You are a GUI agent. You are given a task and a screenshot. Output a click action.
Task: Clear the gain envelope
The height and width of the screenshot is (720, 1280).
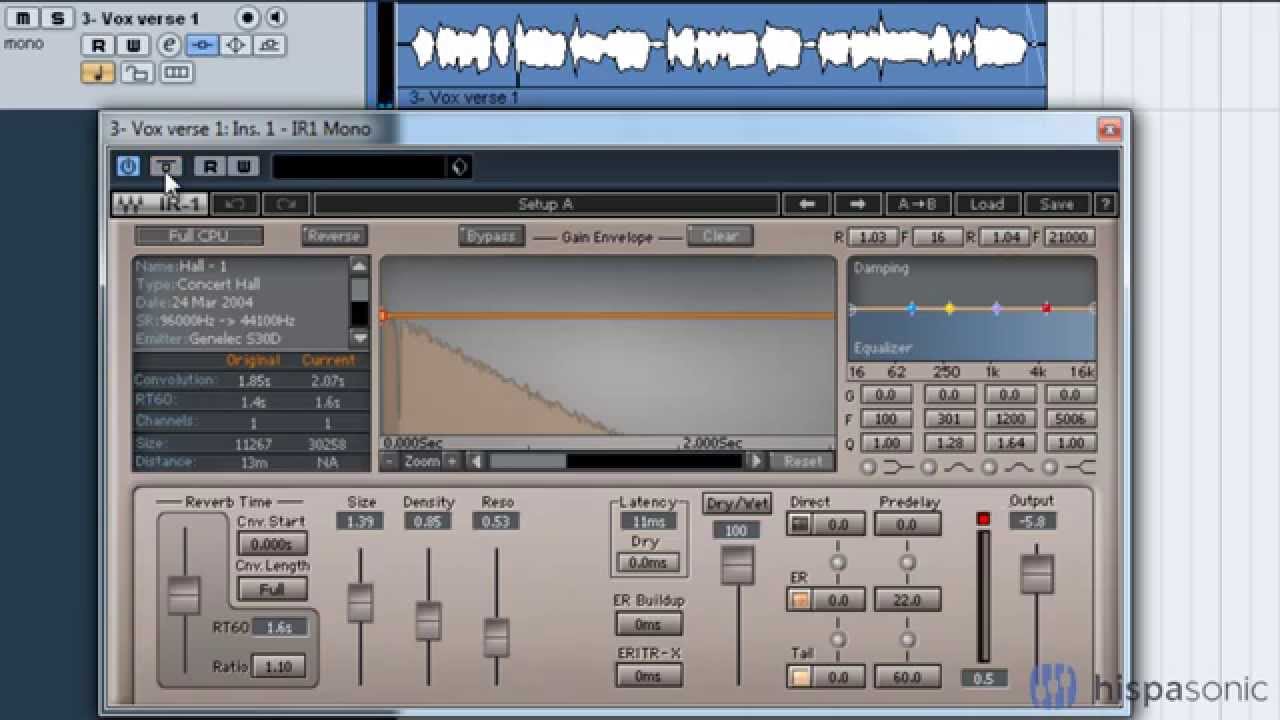720,236
